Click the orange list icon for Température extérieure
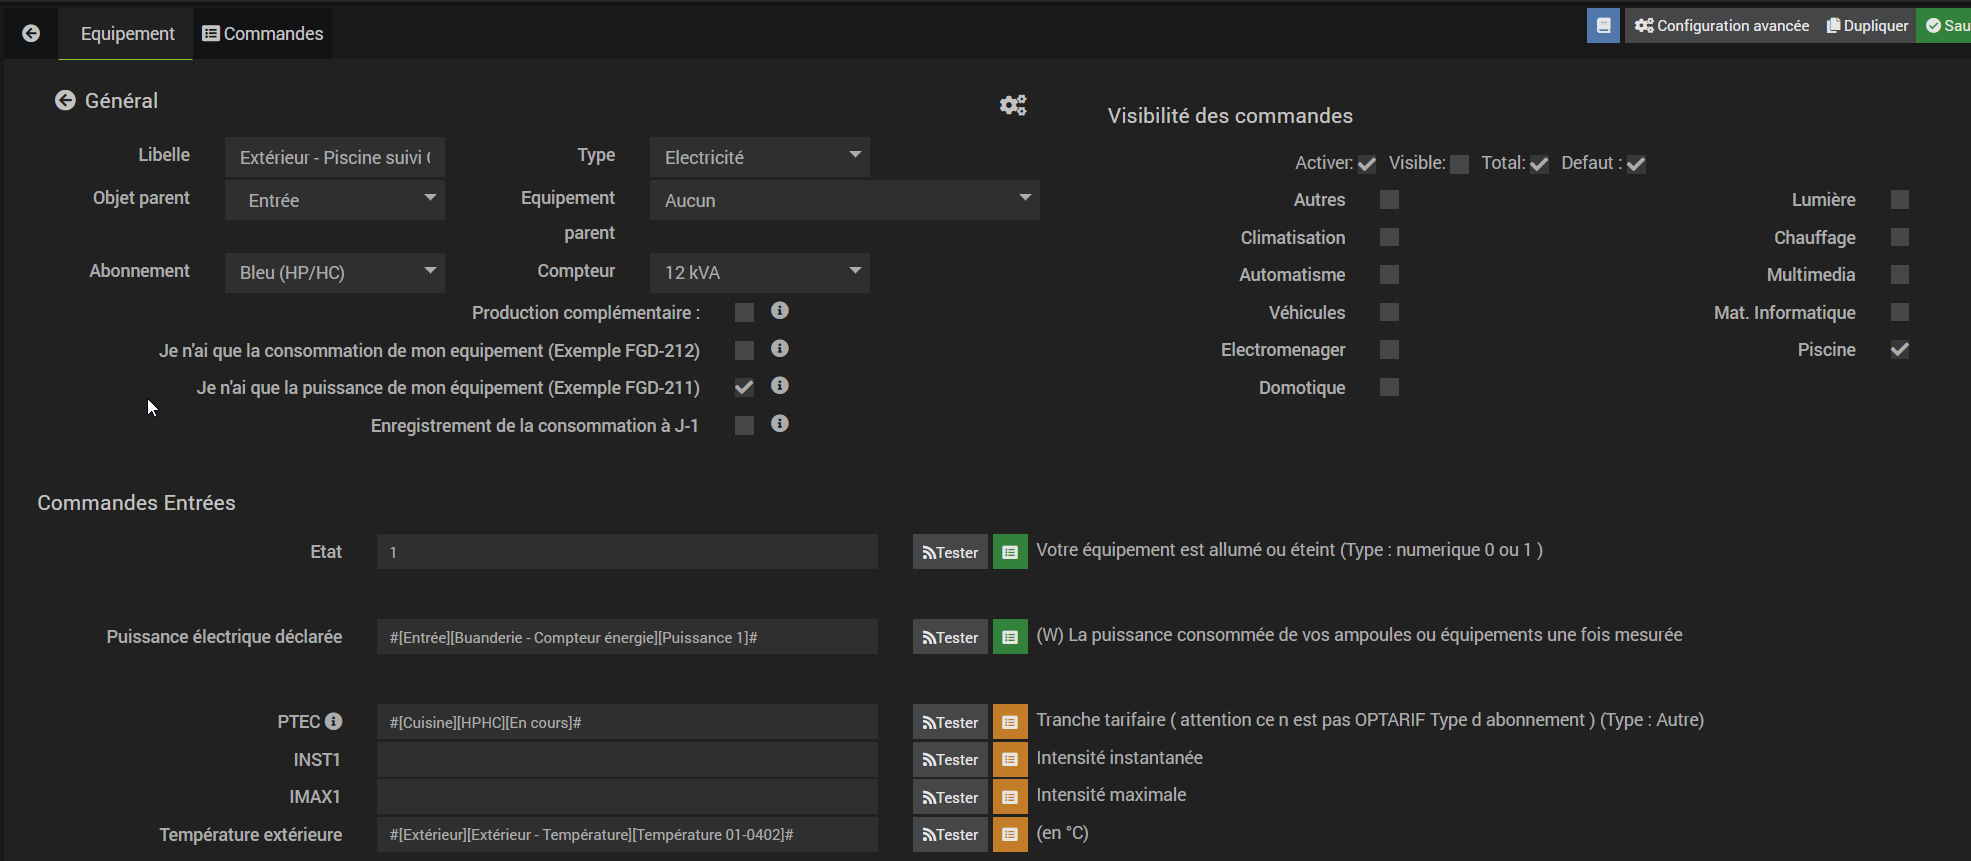This screenshot has height=861, width=1971. [1010, 835]
